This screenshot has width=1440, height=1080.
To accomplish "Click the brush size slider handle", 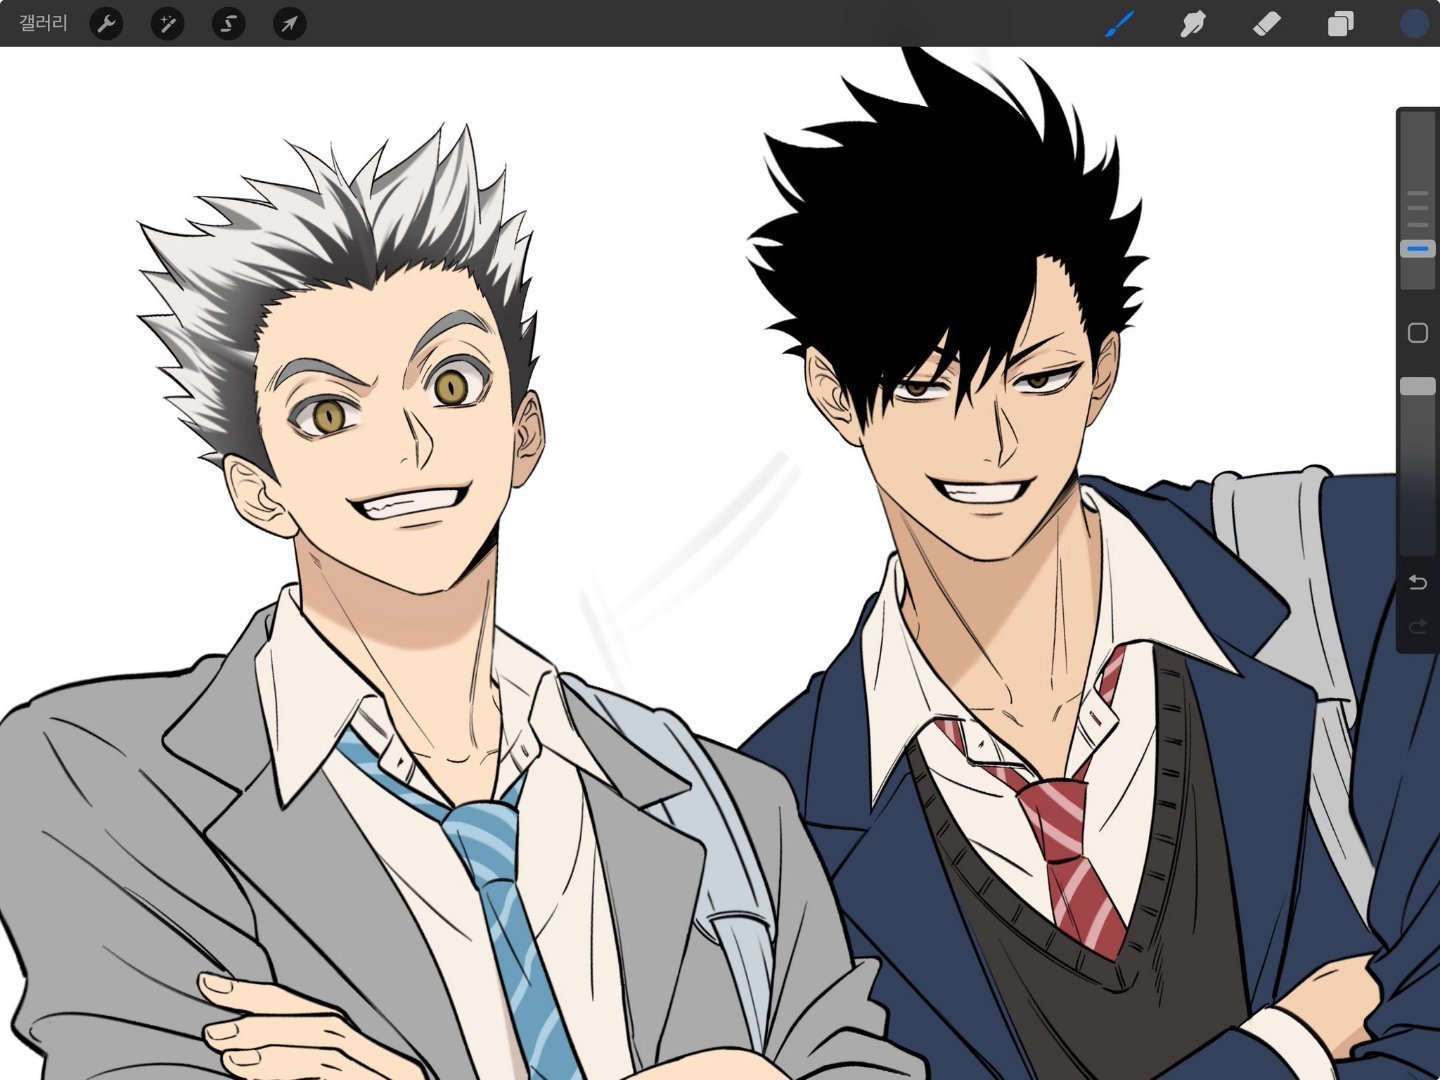I will click(1417, 249).
